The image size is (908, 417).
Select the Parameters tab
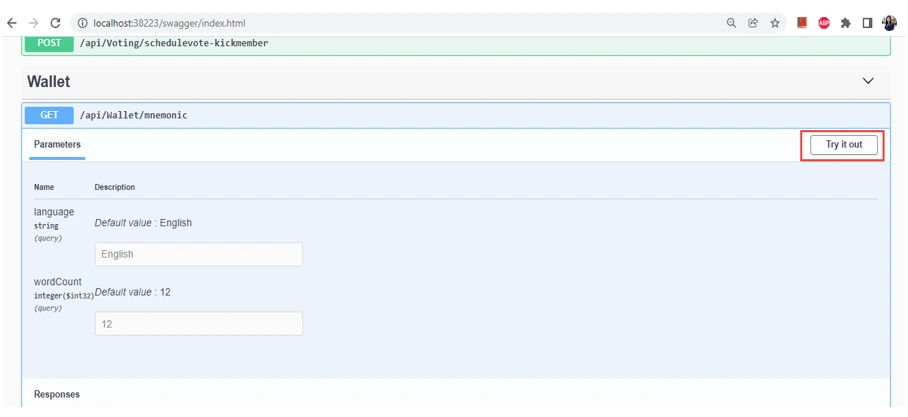(x=57, y=144)
